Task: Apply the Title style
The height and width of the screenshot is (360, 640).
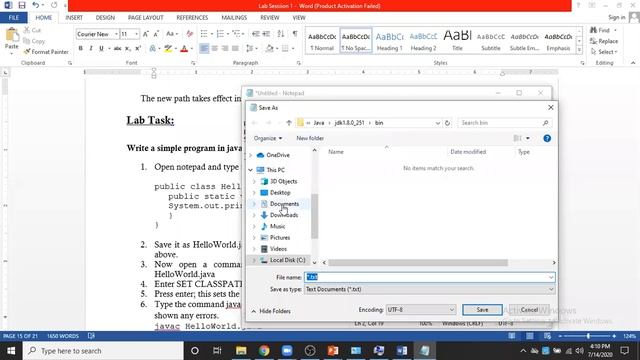Action: [x=457, y=41]
